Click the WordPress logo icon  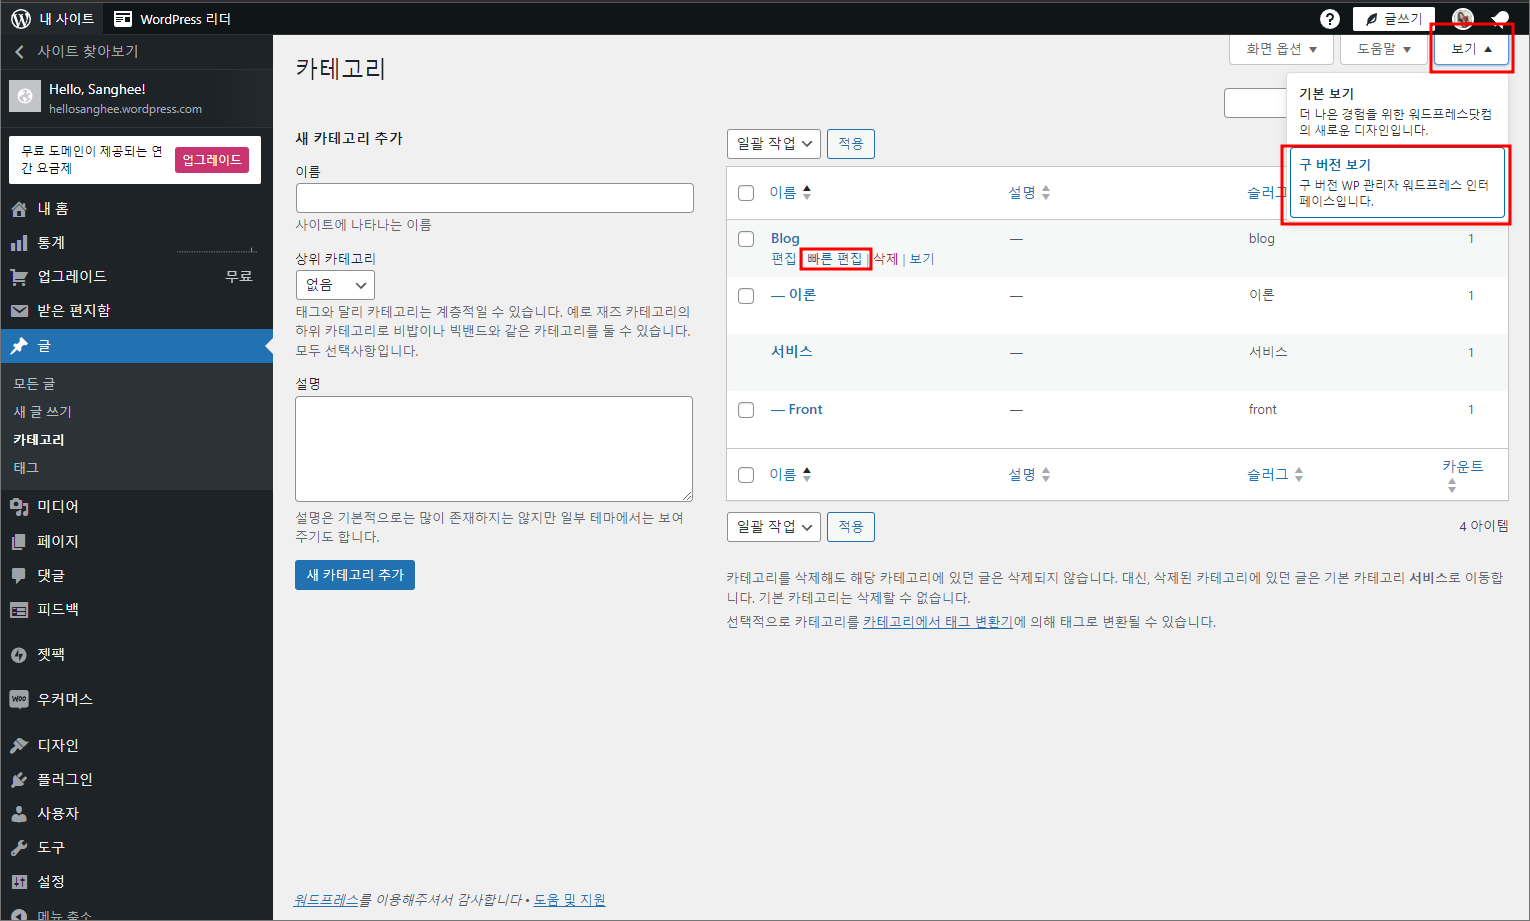click(x=21, y=18)
